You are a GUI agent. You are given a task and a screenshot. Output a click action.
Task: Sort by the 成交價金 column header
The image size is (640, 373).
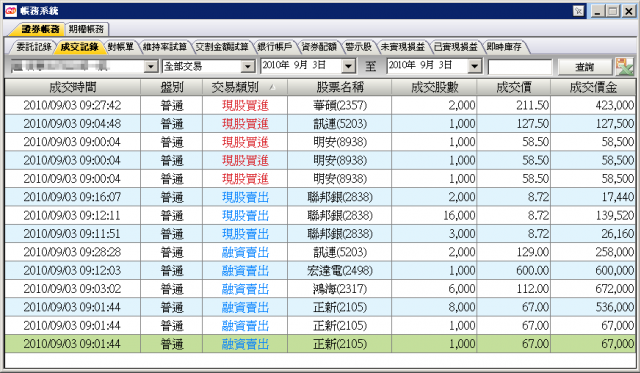[593, 87]
